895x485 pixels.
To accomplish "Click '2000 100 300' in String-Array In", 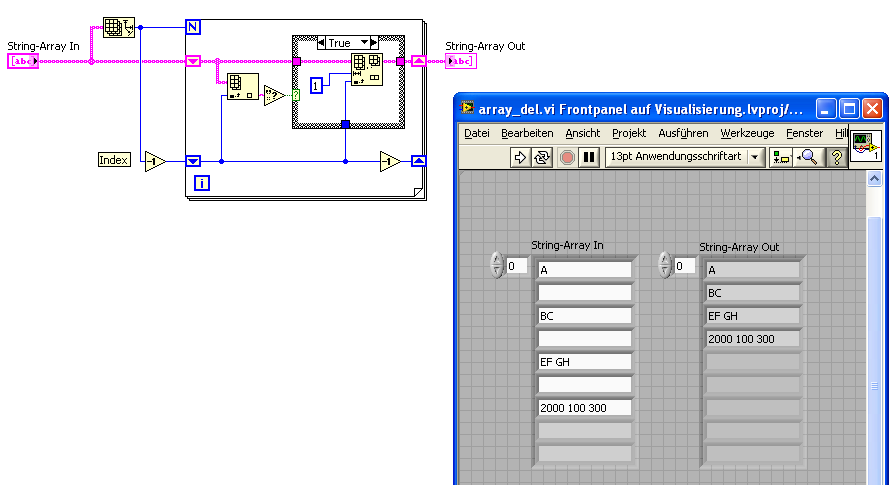I will [584, 408].
